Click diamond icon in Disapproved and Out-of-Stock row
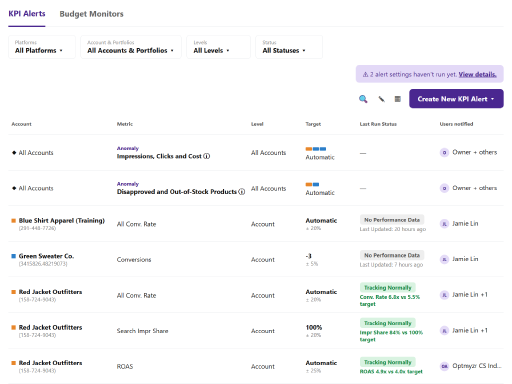This screenshot has width=512, height=384. (14, 188)
